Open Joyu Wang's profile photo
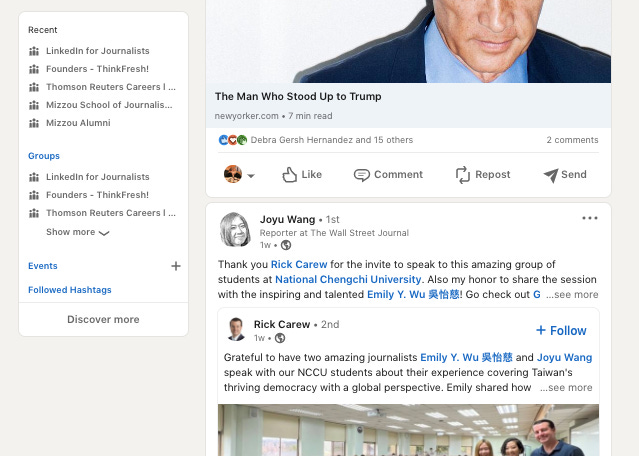639x456 pixels. tap(235, 229)
